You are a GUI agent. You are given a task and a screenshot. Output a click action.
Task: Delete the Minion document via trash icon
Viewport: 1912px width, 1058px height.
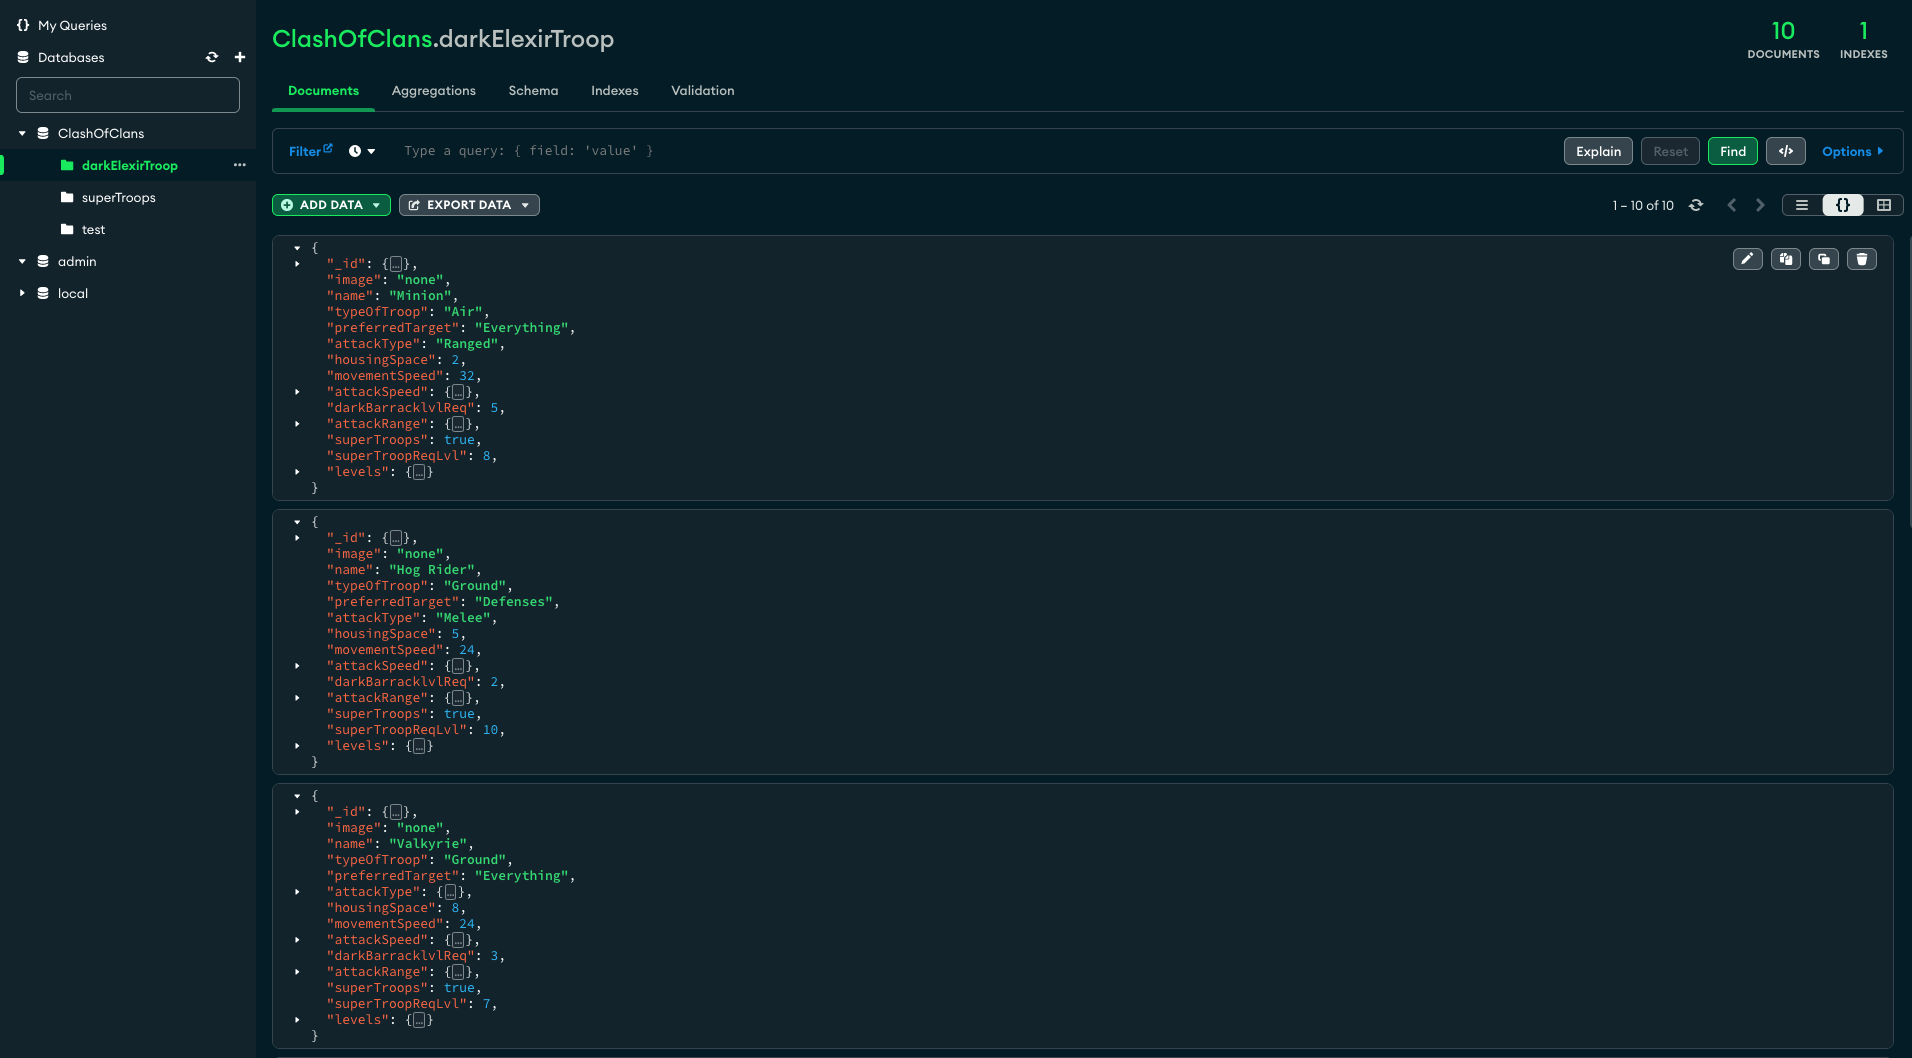(1861, 259)
